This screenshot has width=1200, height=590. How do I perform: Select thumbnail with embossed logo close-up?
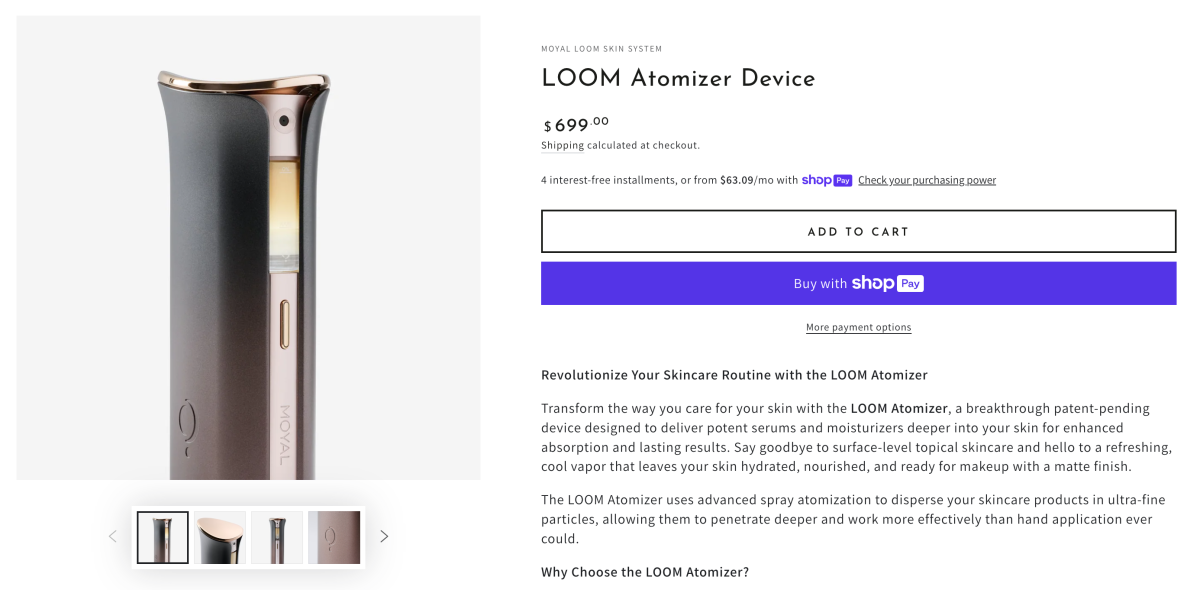tap(334, 538)
